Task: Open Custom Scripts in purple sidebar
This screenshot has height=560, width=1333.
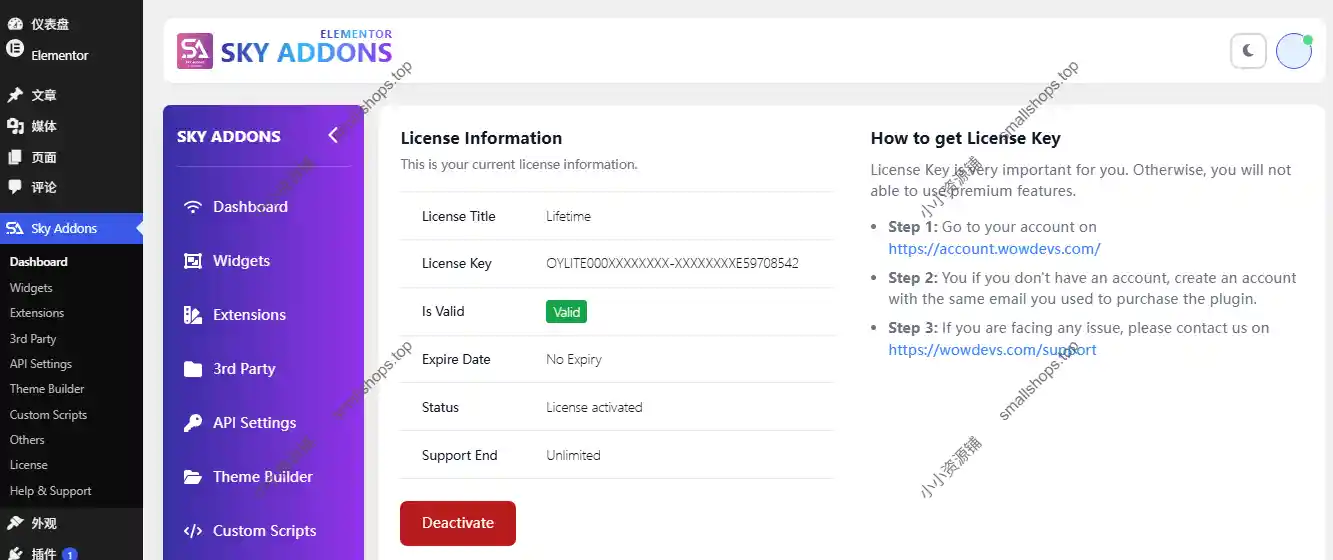Action: pos(264,531)
